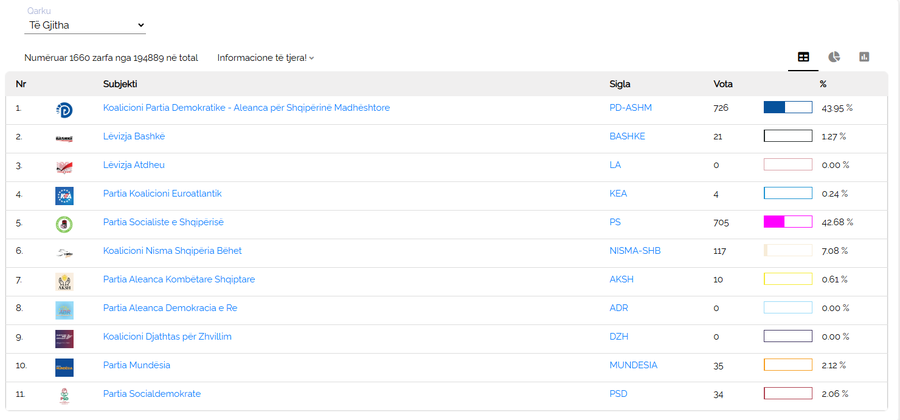
Task: Click the percentage 1.27 %
Action: [834, 137]
